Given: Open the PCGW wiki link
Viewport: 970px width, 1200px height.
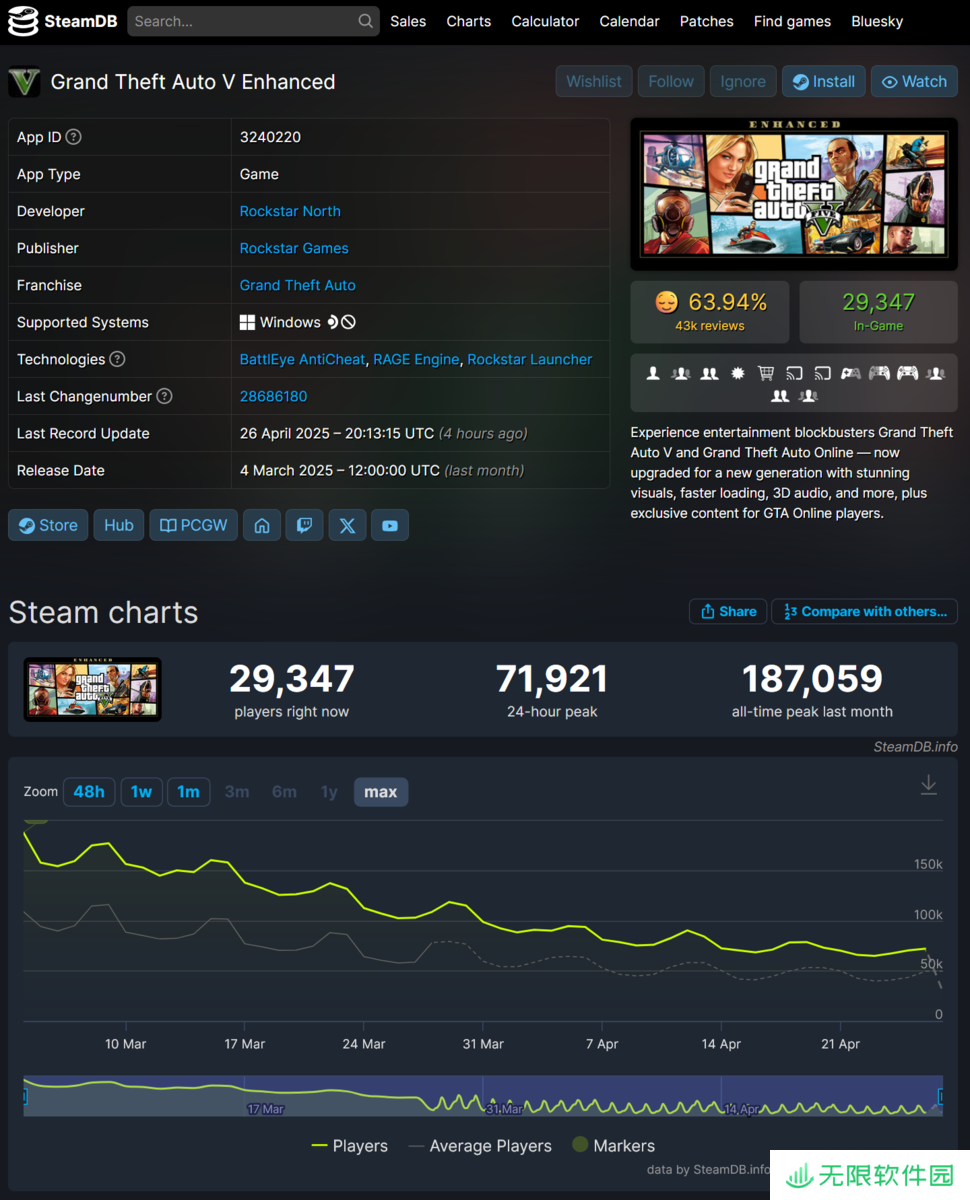Looking at the screenshot, I should 194,525.
